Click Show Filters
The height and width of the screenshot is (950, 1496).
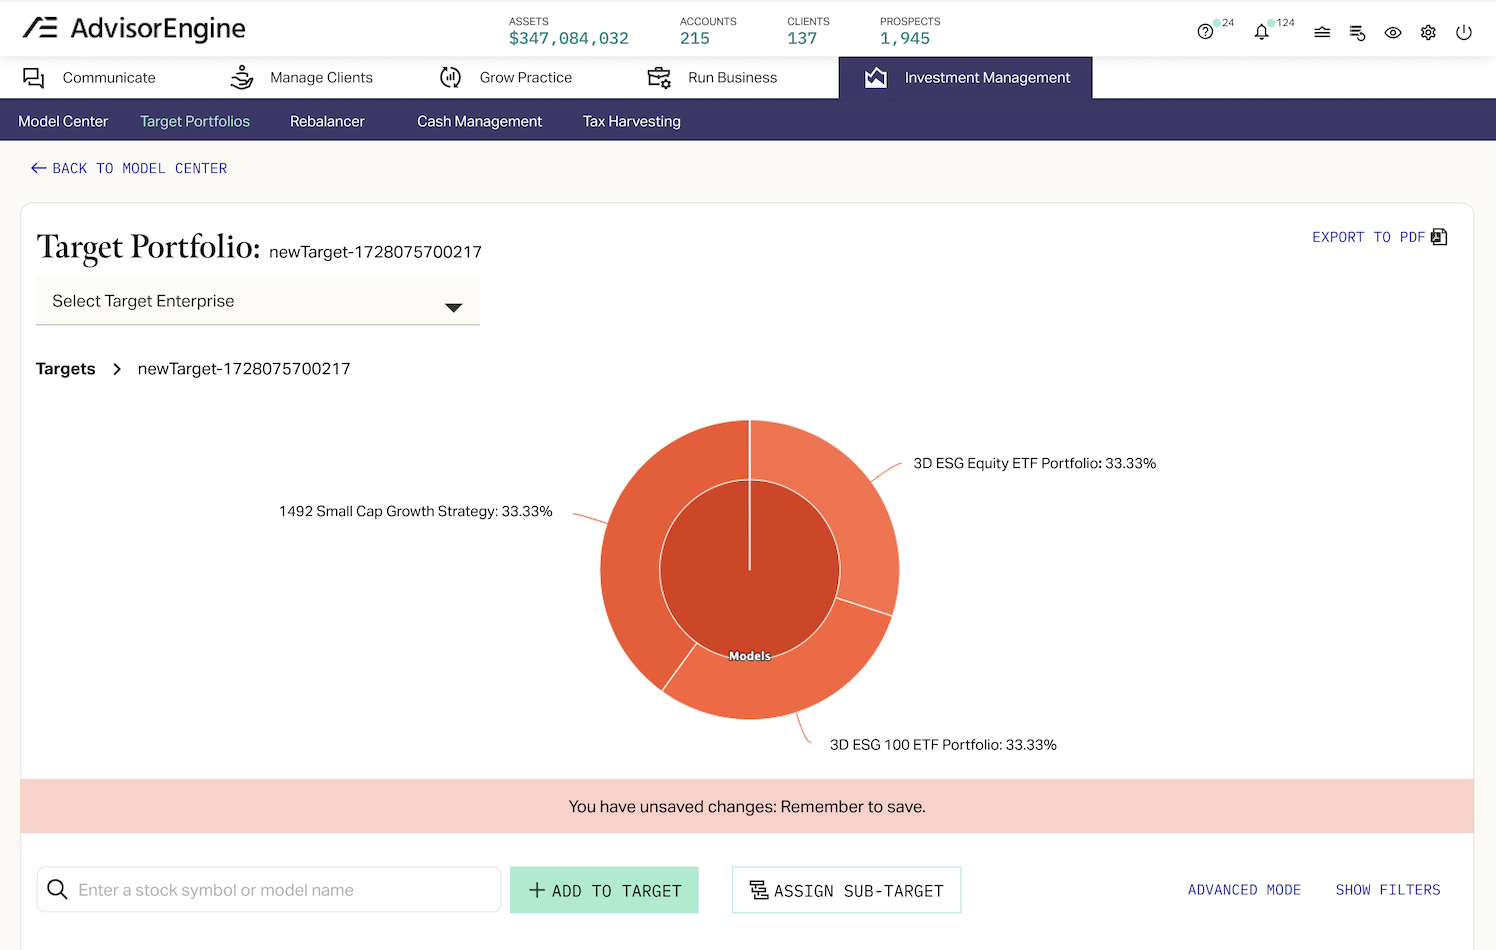(x=1388, y=889)
